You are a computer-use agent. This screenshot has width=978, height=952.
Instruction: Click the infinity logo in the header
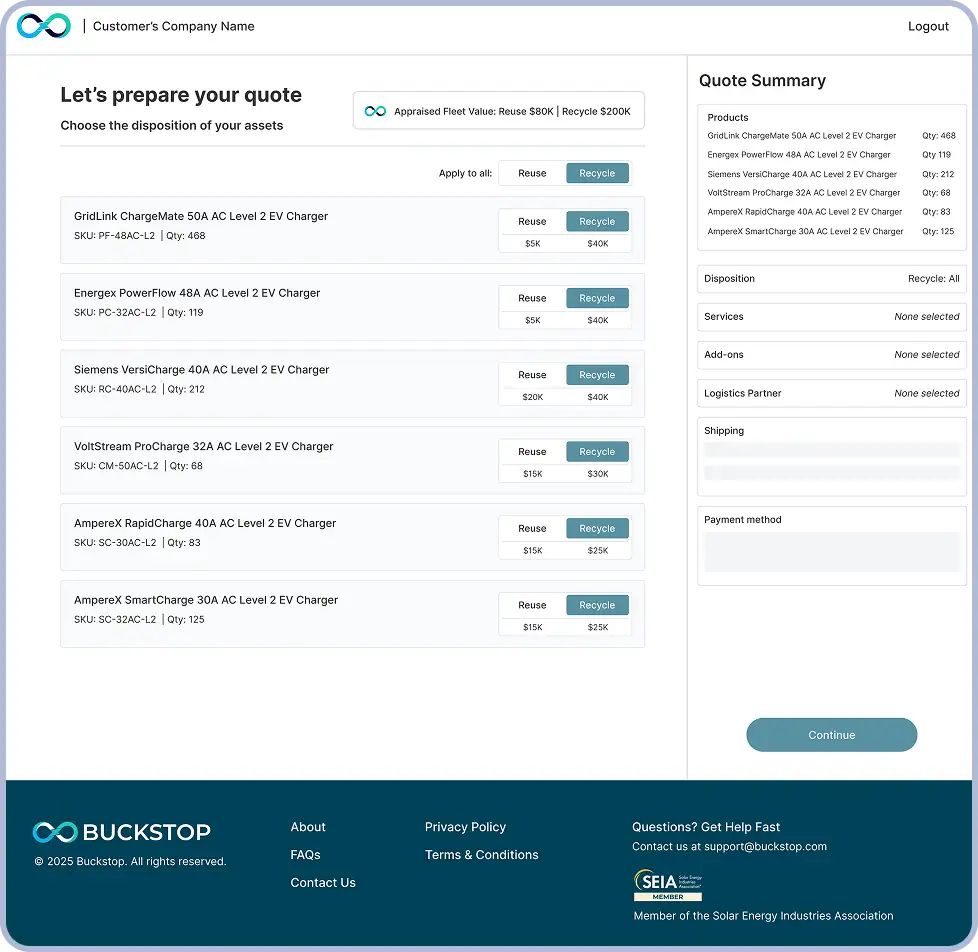tap(44, 26)
